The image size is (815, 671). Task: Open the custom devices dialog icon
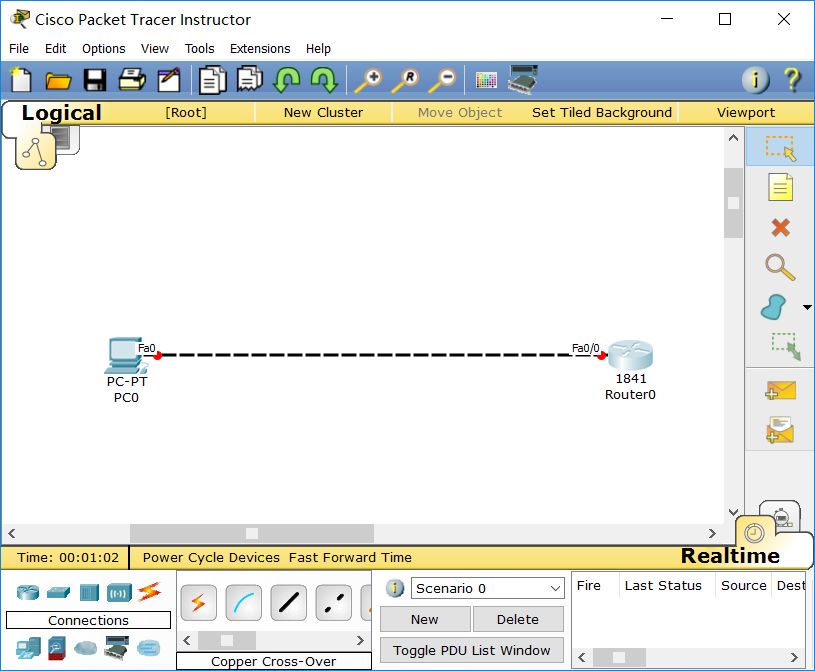point(523,80)
